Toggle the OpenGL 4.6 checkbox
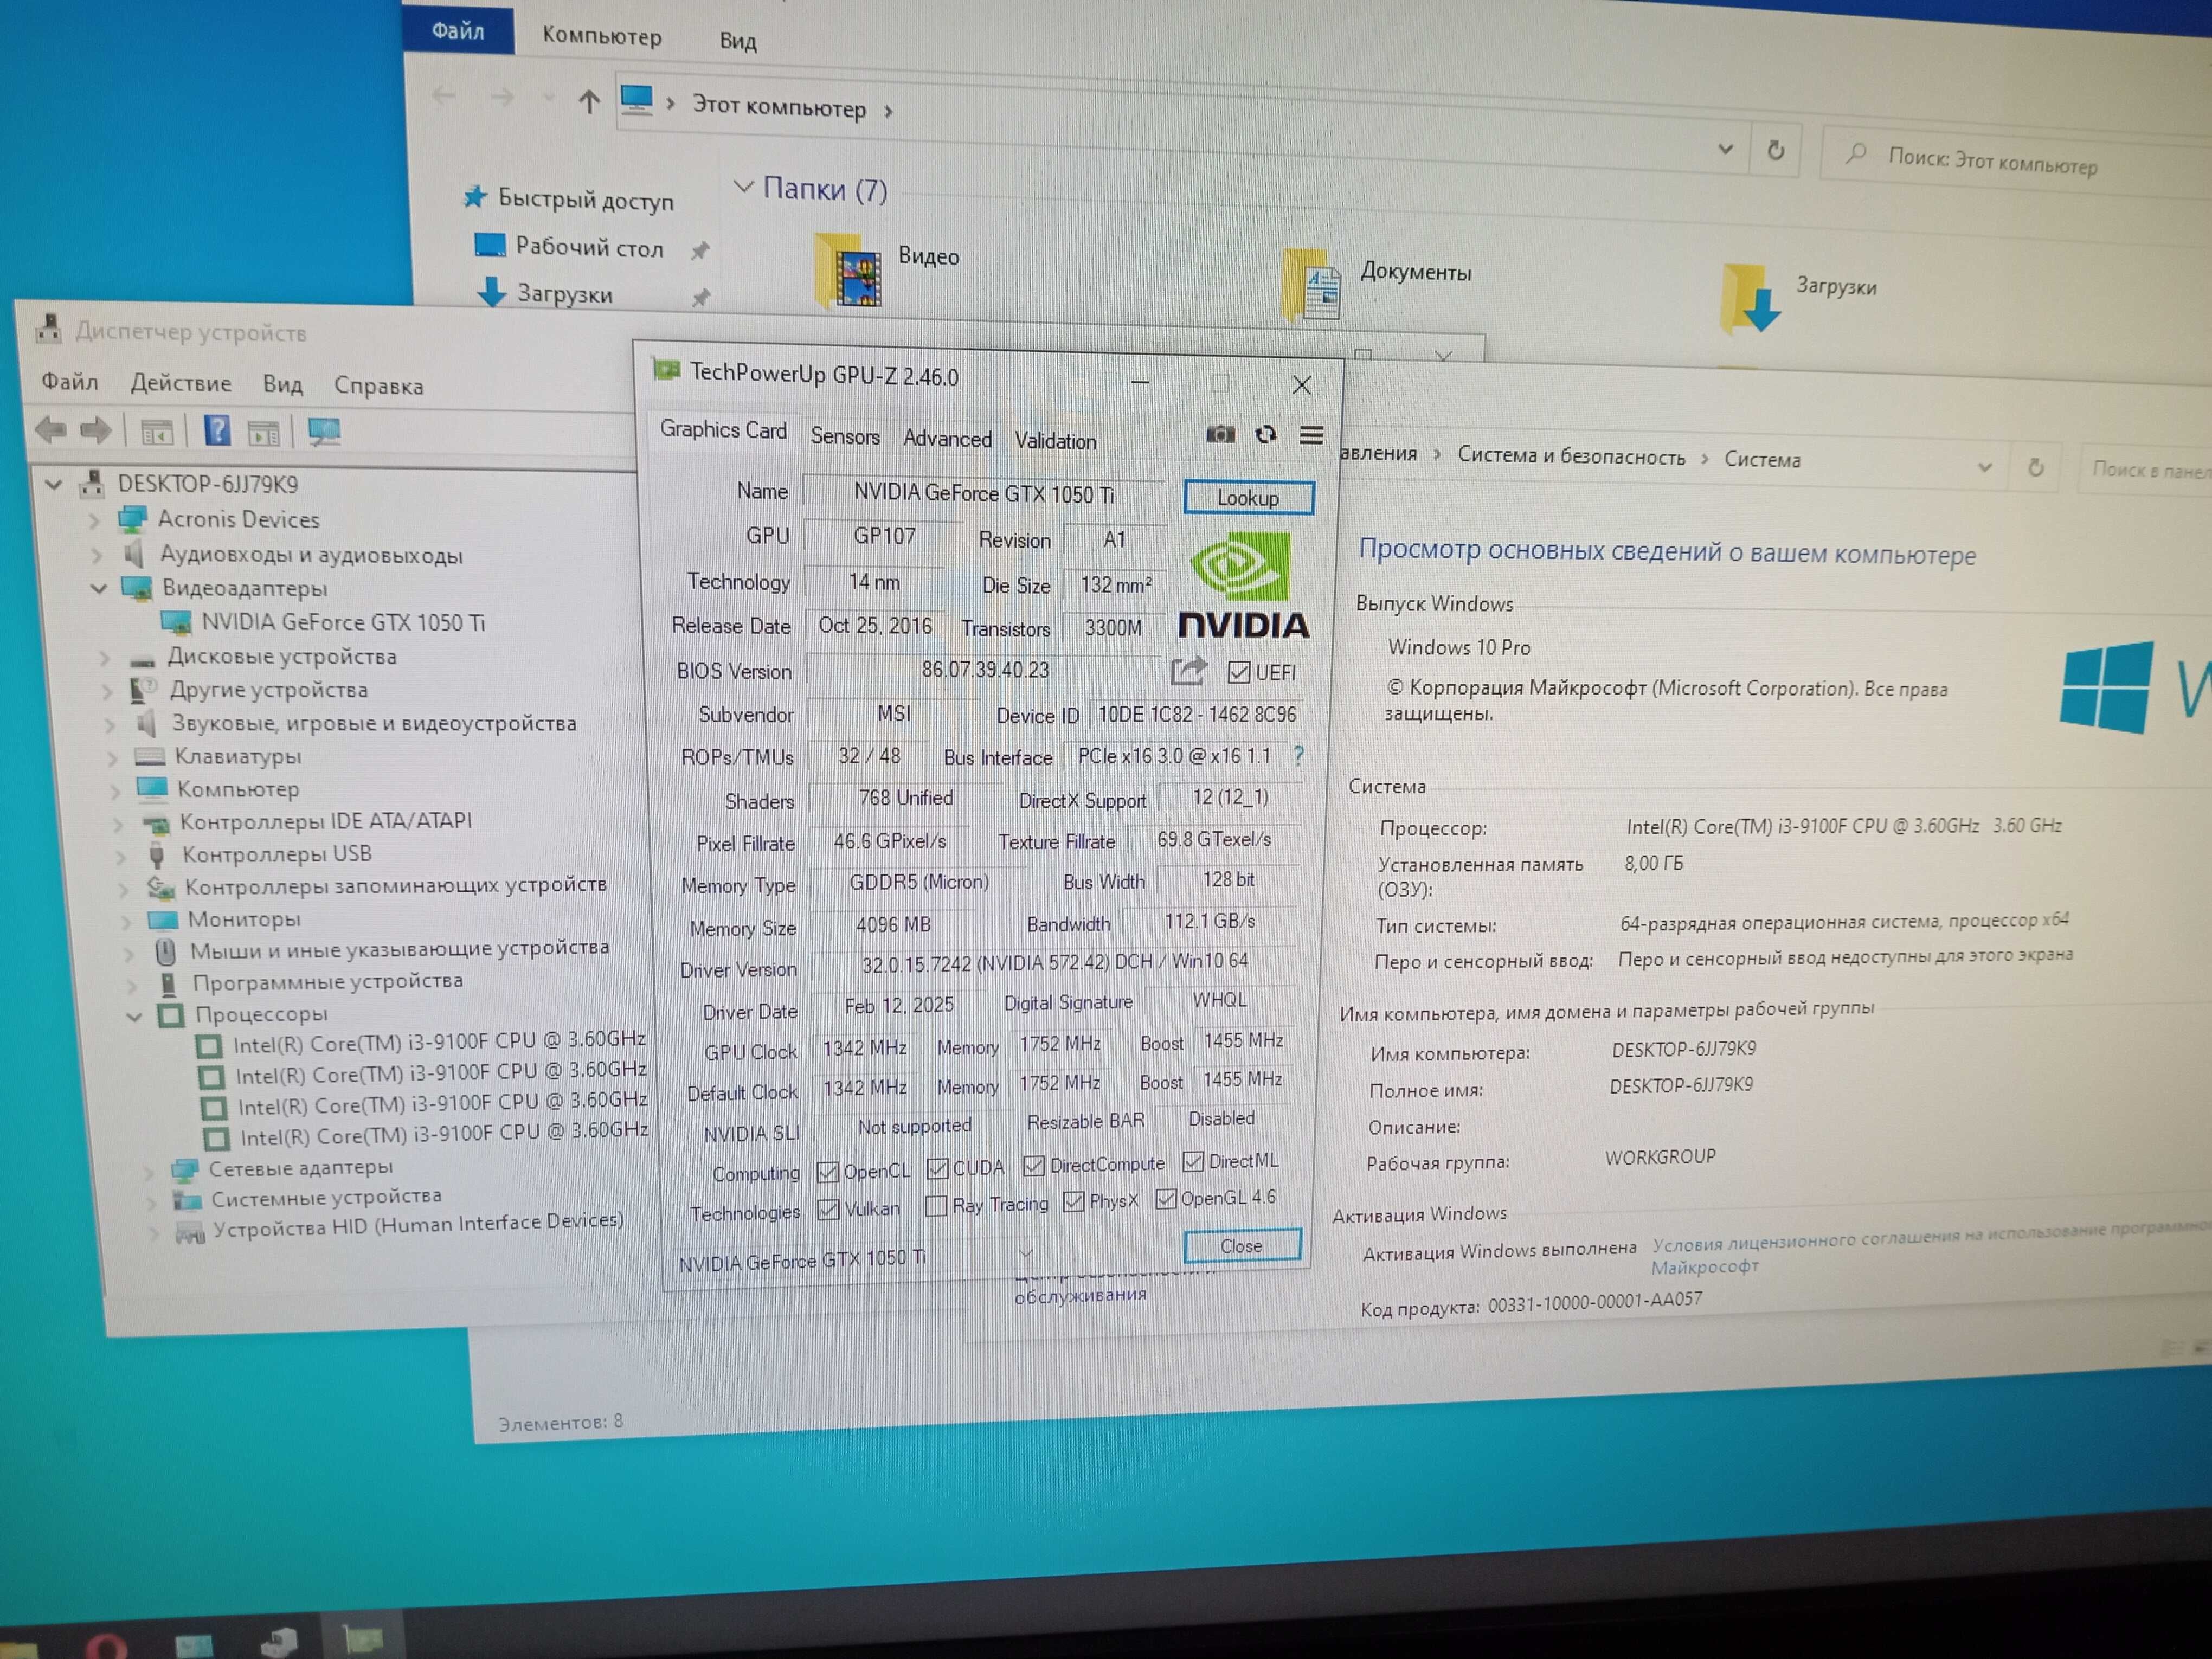The image size is (2212, 1659). 1165,1199
